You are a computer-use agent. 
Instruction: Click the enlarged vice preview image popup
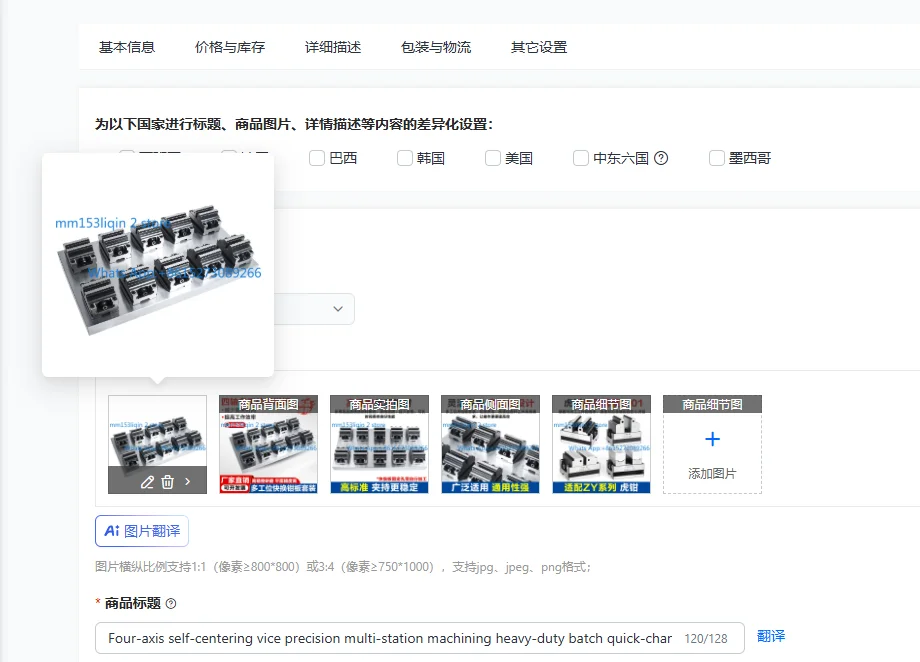click(x=158, y=265)
